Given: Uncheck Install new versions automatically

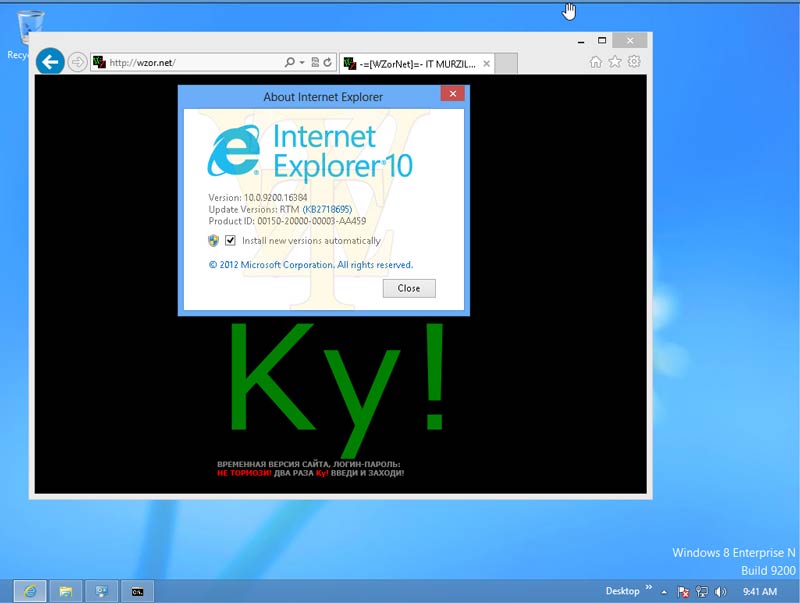Looking at the screenshot, I should point(231,241).
